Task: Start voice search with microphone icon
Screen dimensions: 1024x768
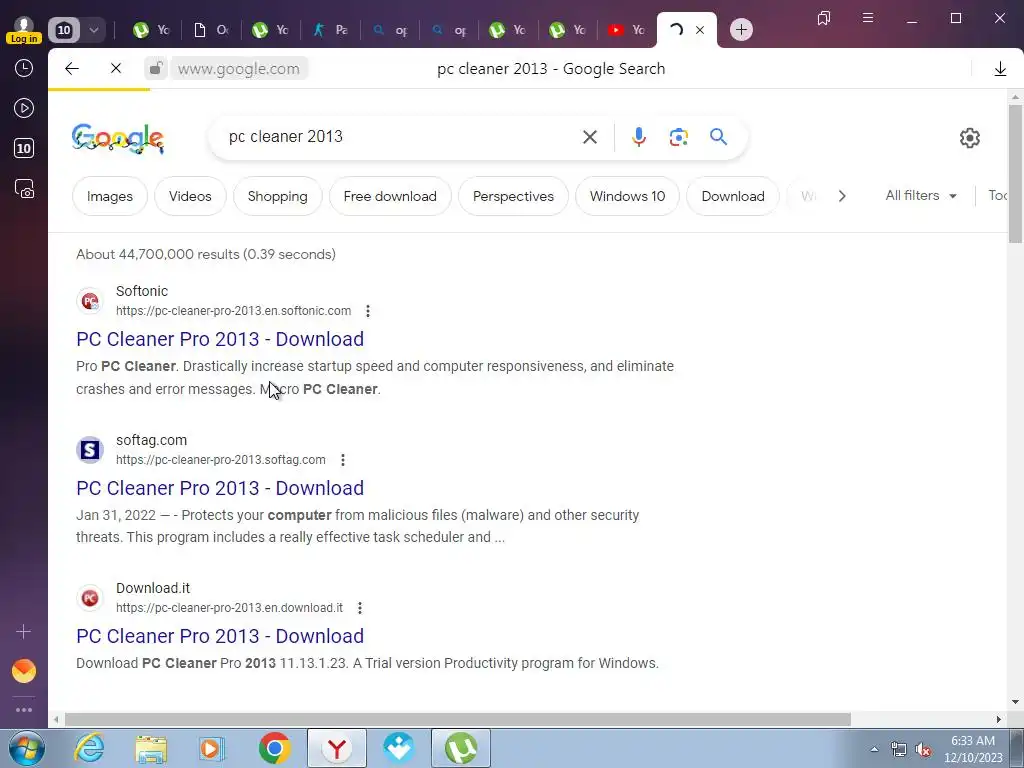Action: pos(639,137)
